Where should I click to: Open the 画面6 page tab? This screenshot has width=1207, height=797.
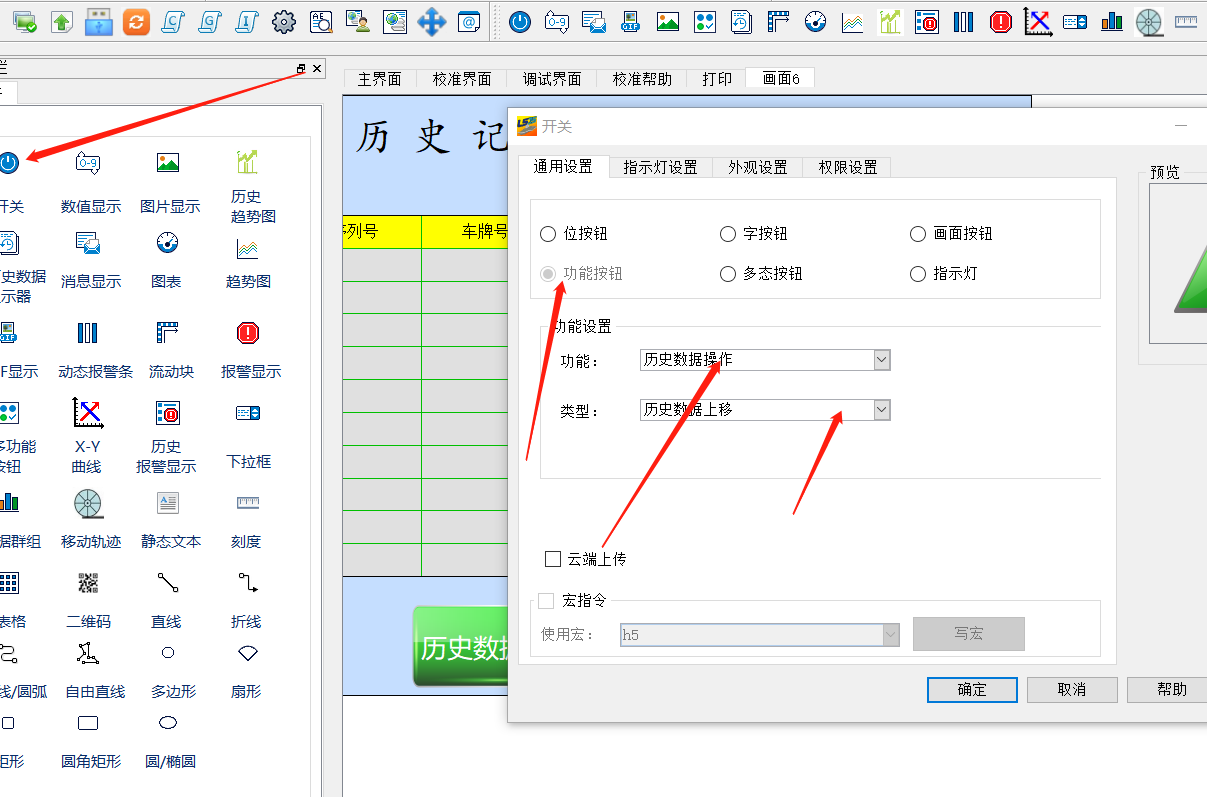781,79
